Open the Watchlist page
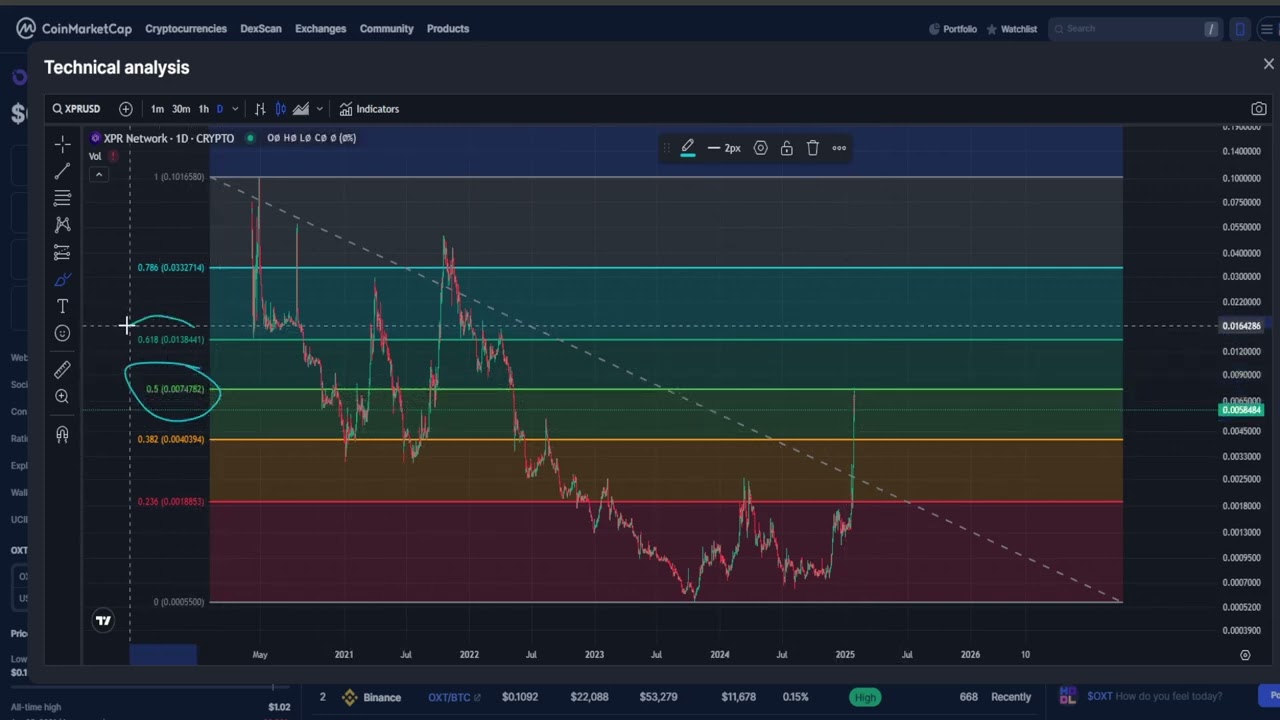This screenshot has height=720, width=1280. [1012, 29]
